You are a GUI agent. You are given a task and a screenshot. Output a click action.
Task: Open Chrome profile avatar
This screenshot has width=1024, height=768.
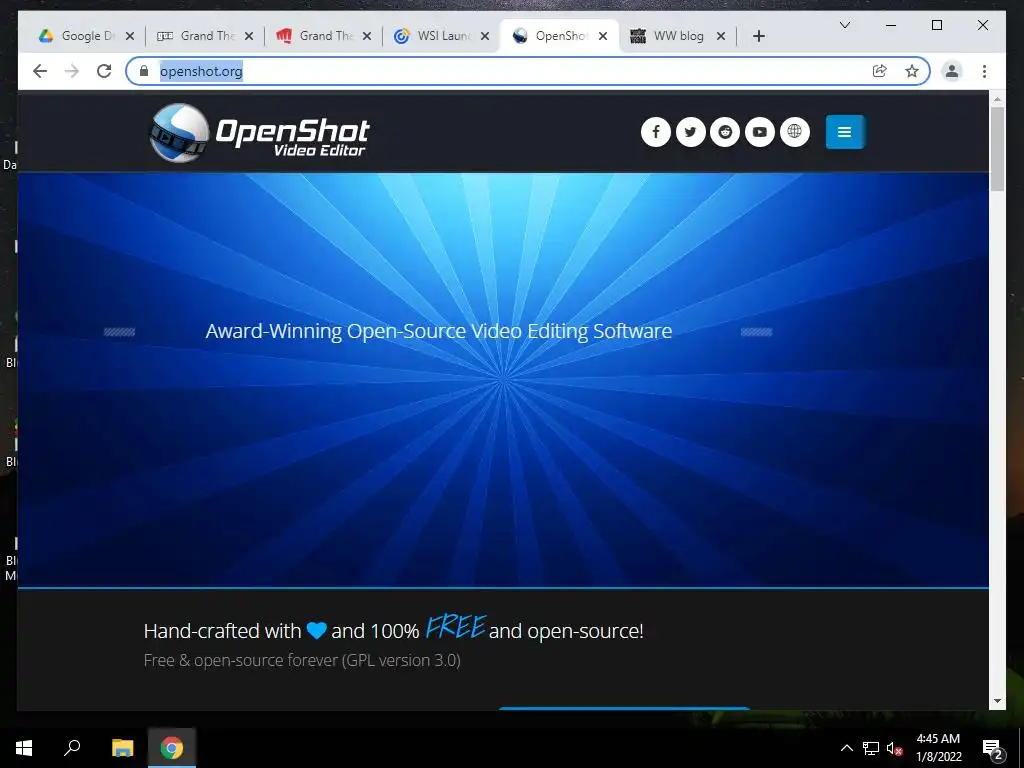click(952, 71)
